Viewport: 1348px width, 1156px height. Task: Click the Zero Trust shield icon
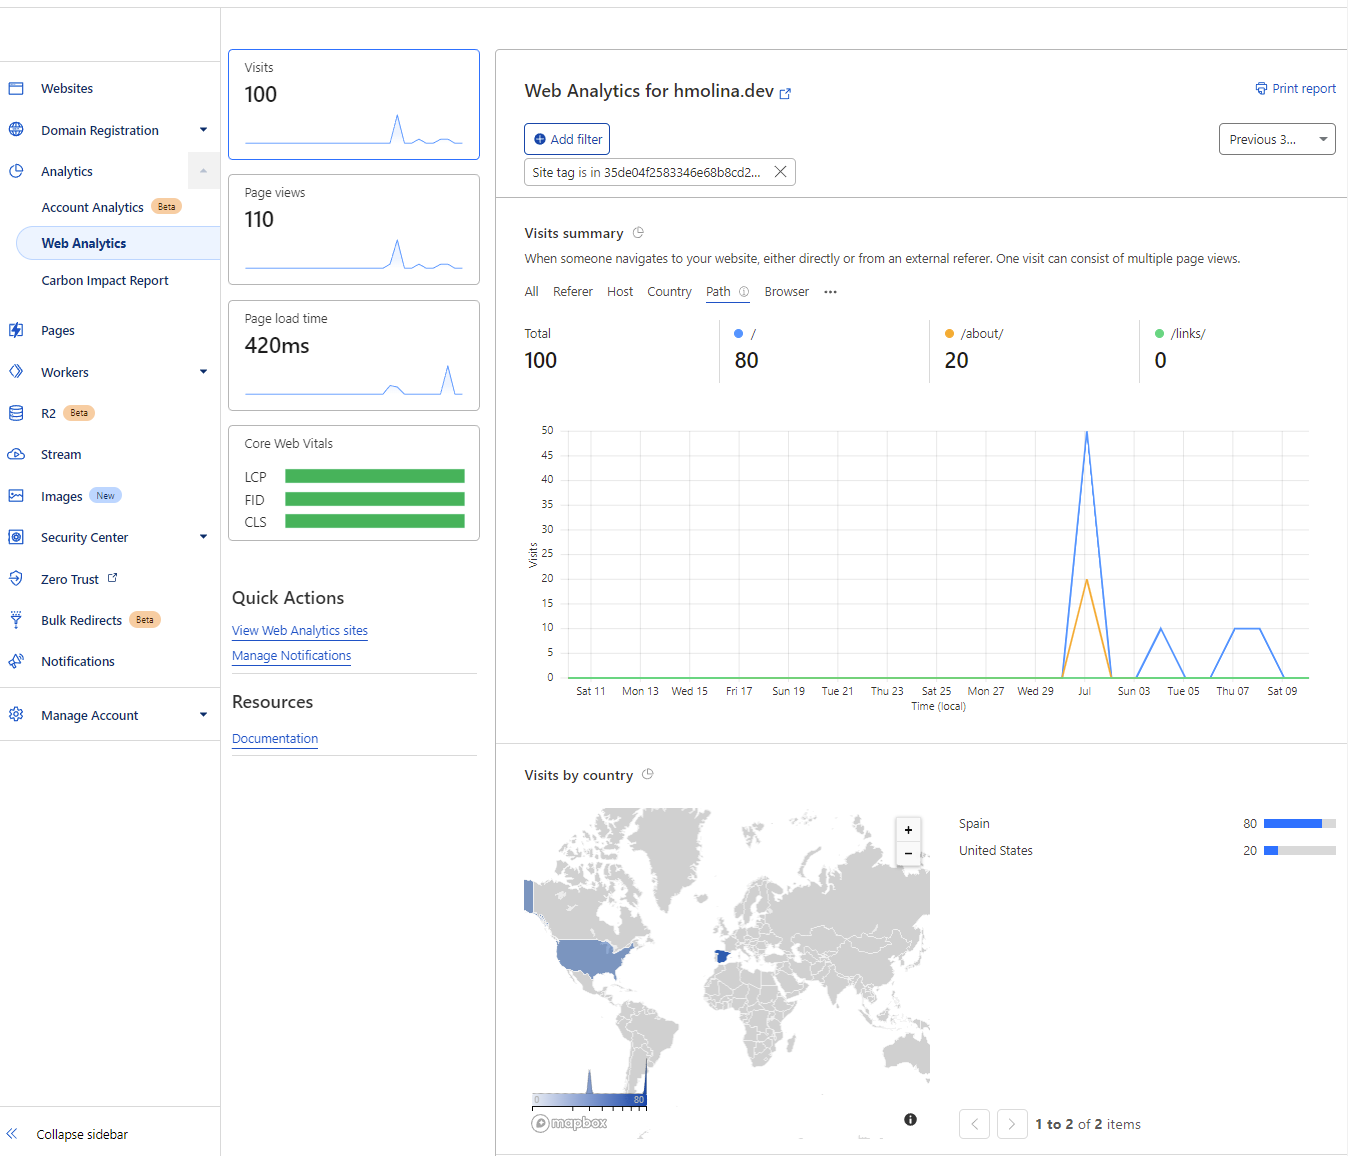16,578
